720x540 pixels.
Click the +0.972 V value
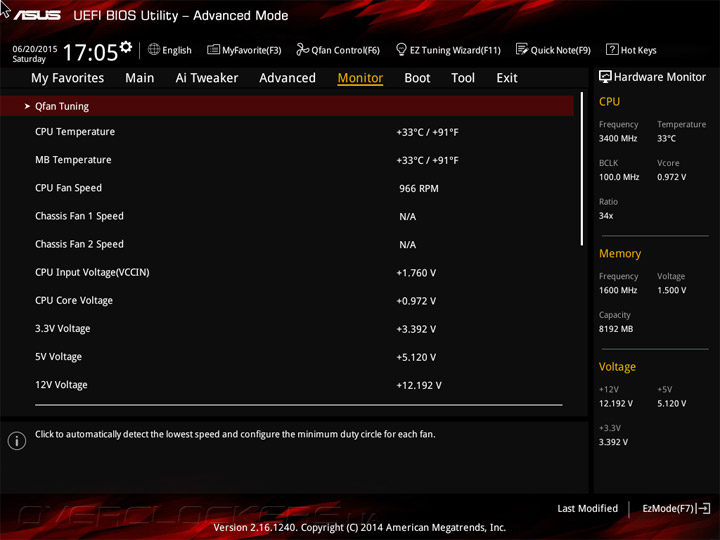[416, 301]
